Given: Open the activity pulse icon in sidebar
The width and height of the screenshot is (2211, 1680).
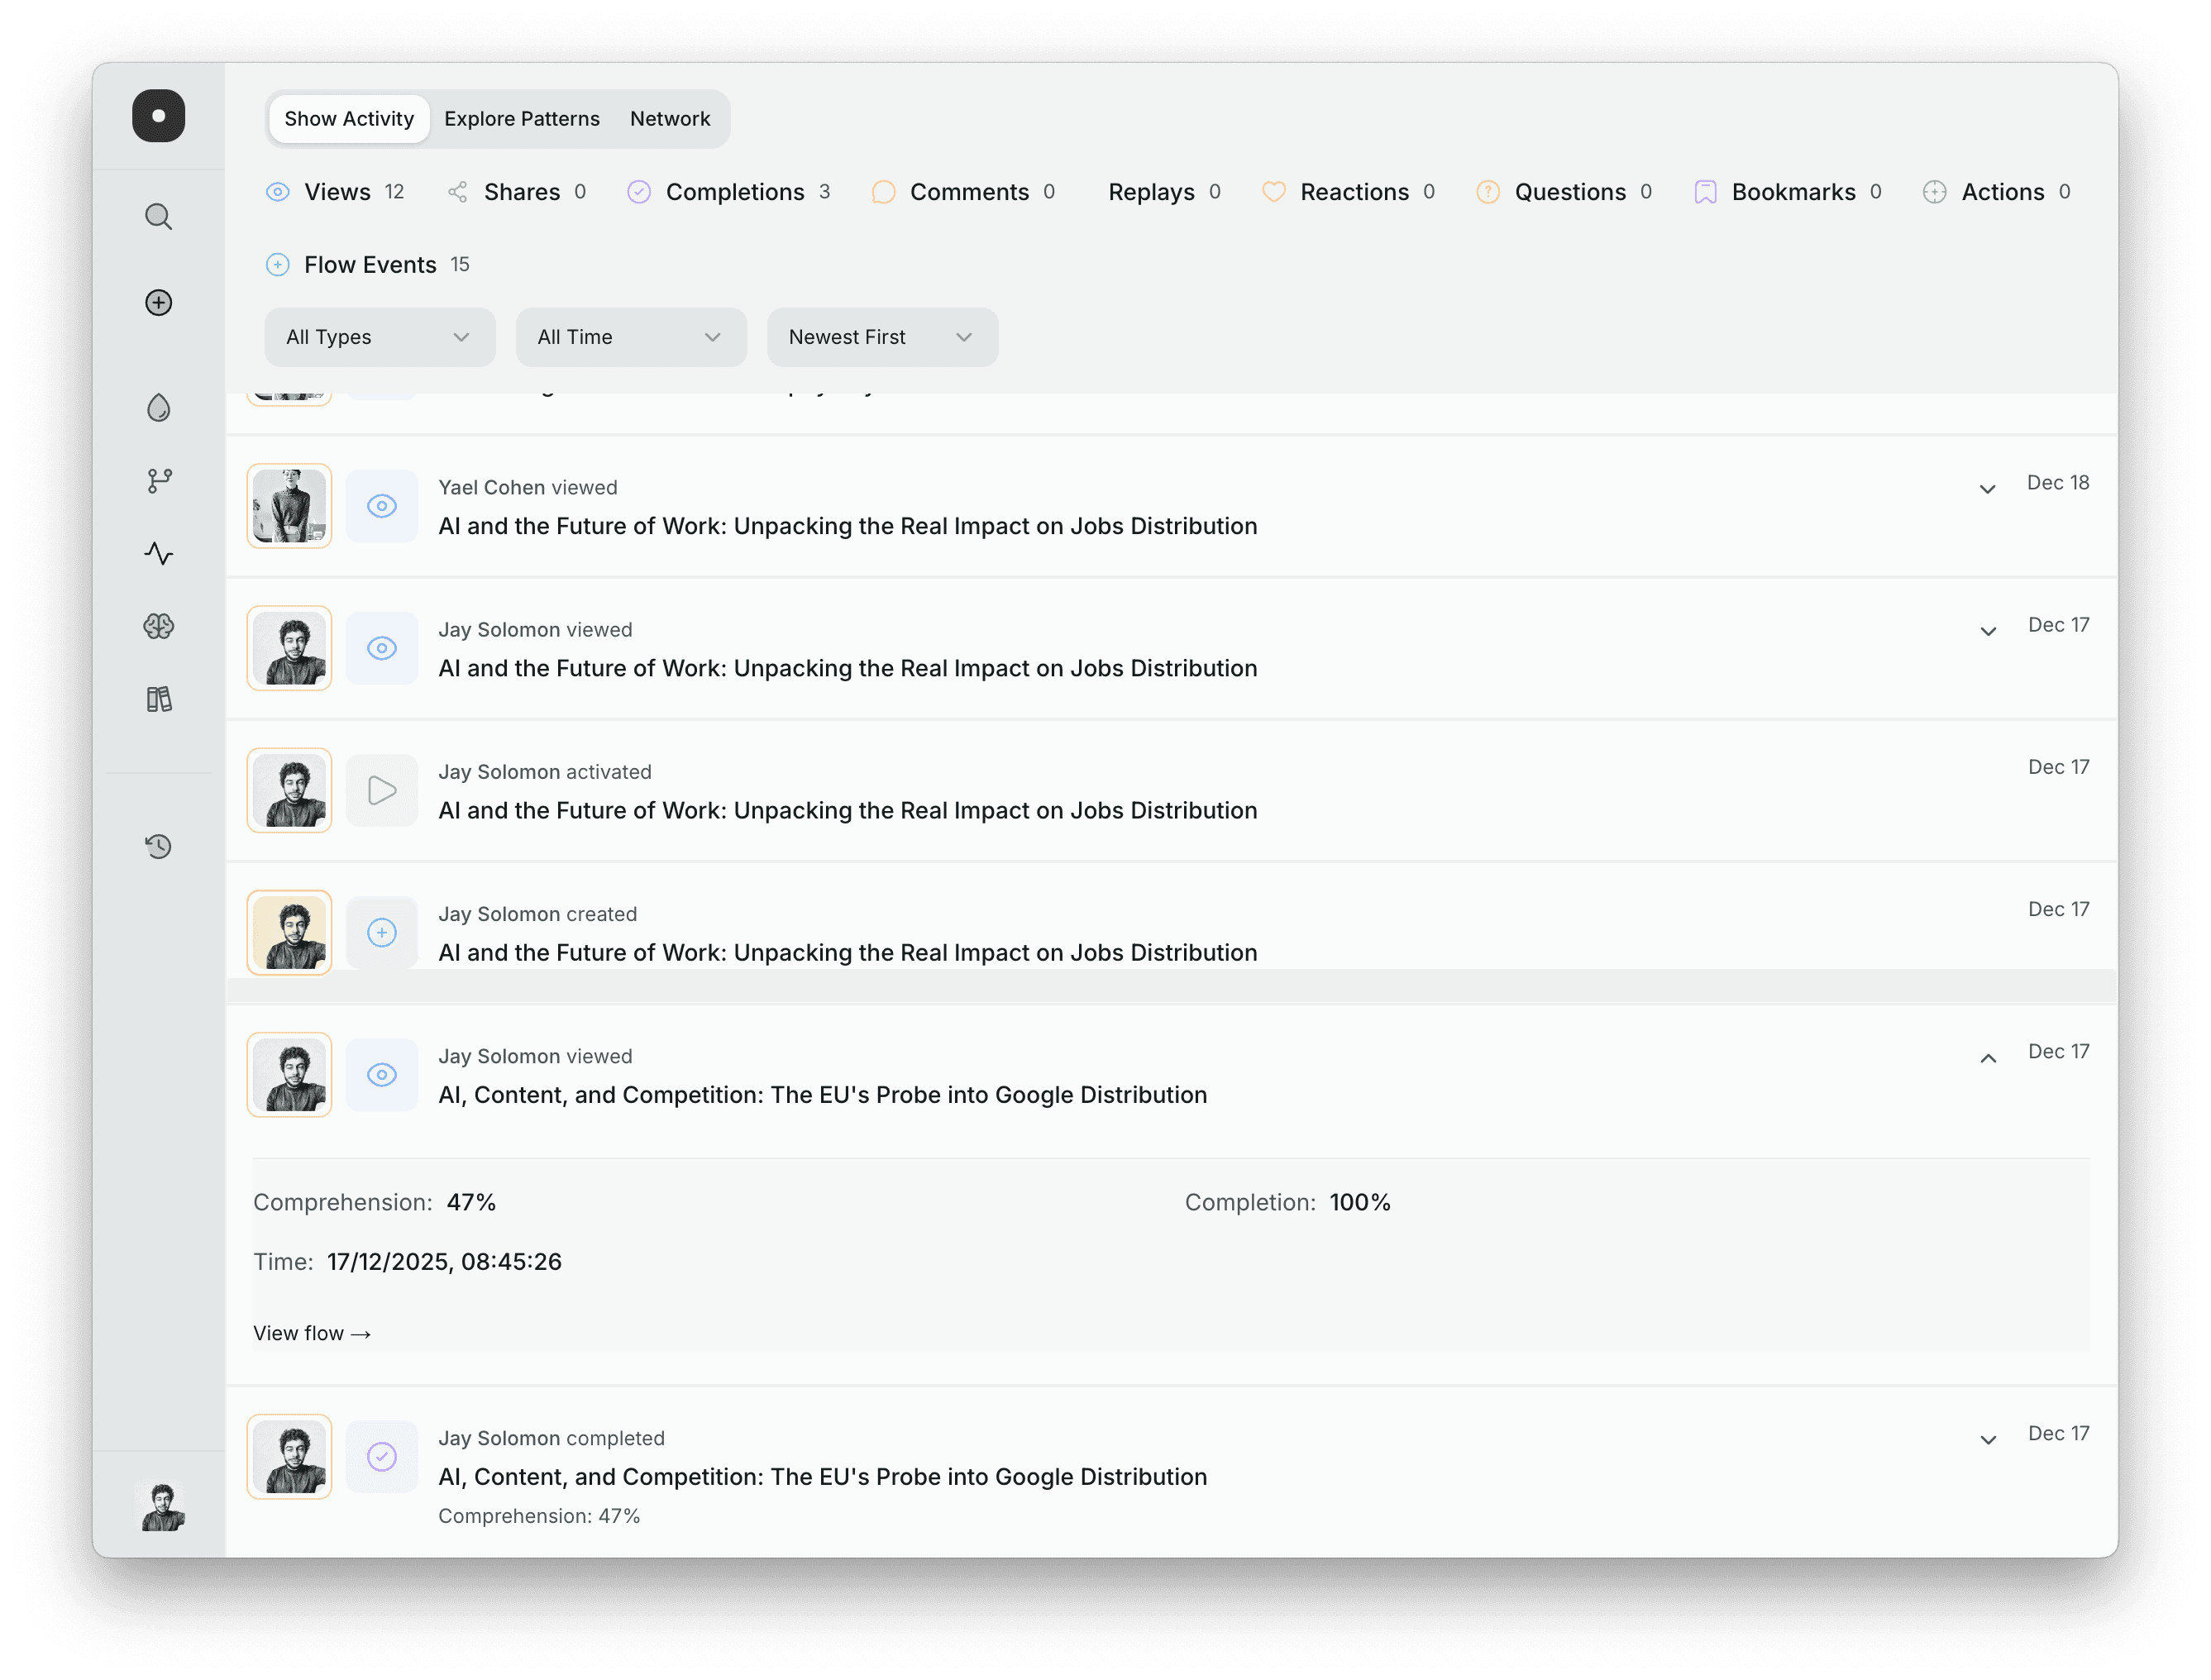Looking at the screenshot, I should coord(158,552).
